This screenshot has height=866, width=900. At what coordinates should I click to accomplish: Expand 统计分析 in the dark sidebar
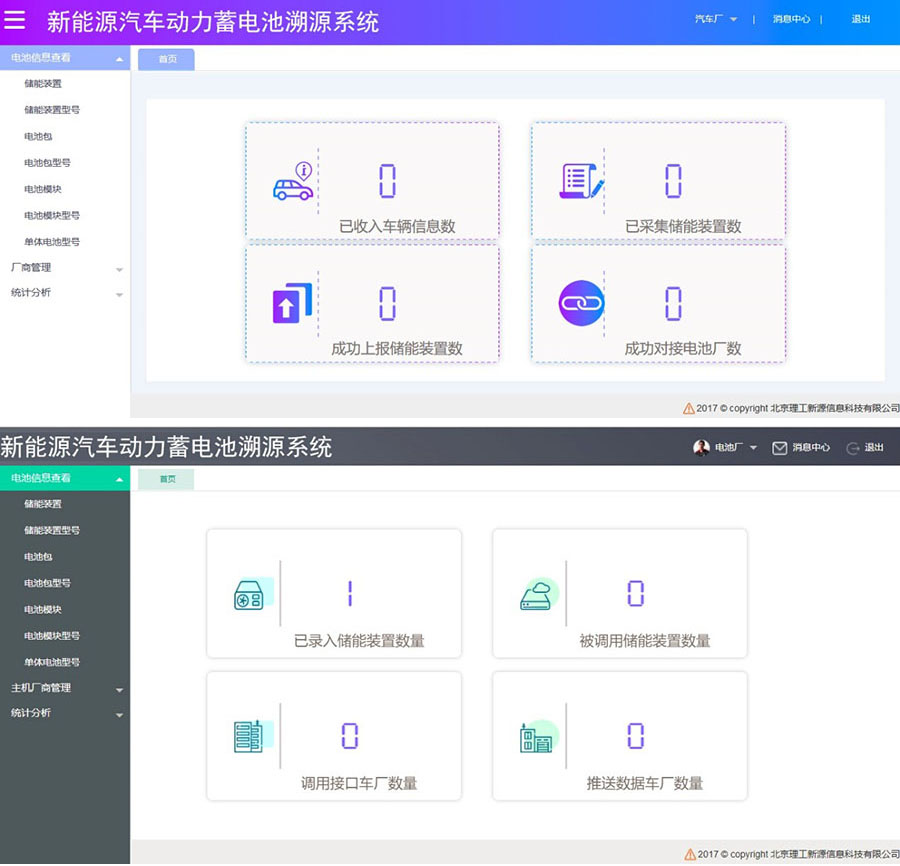click(x=65, y=713)
